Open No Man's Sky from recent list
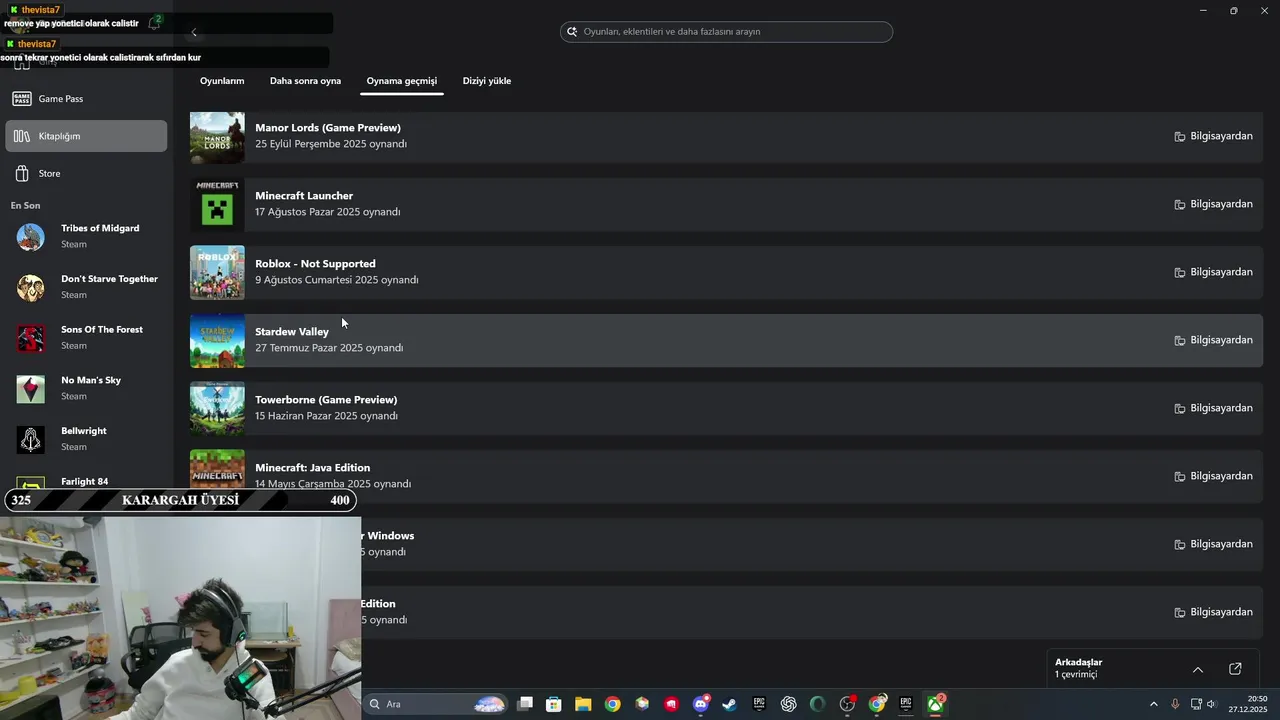This screenshot has width=1280, height=720. tap(86, 388)
